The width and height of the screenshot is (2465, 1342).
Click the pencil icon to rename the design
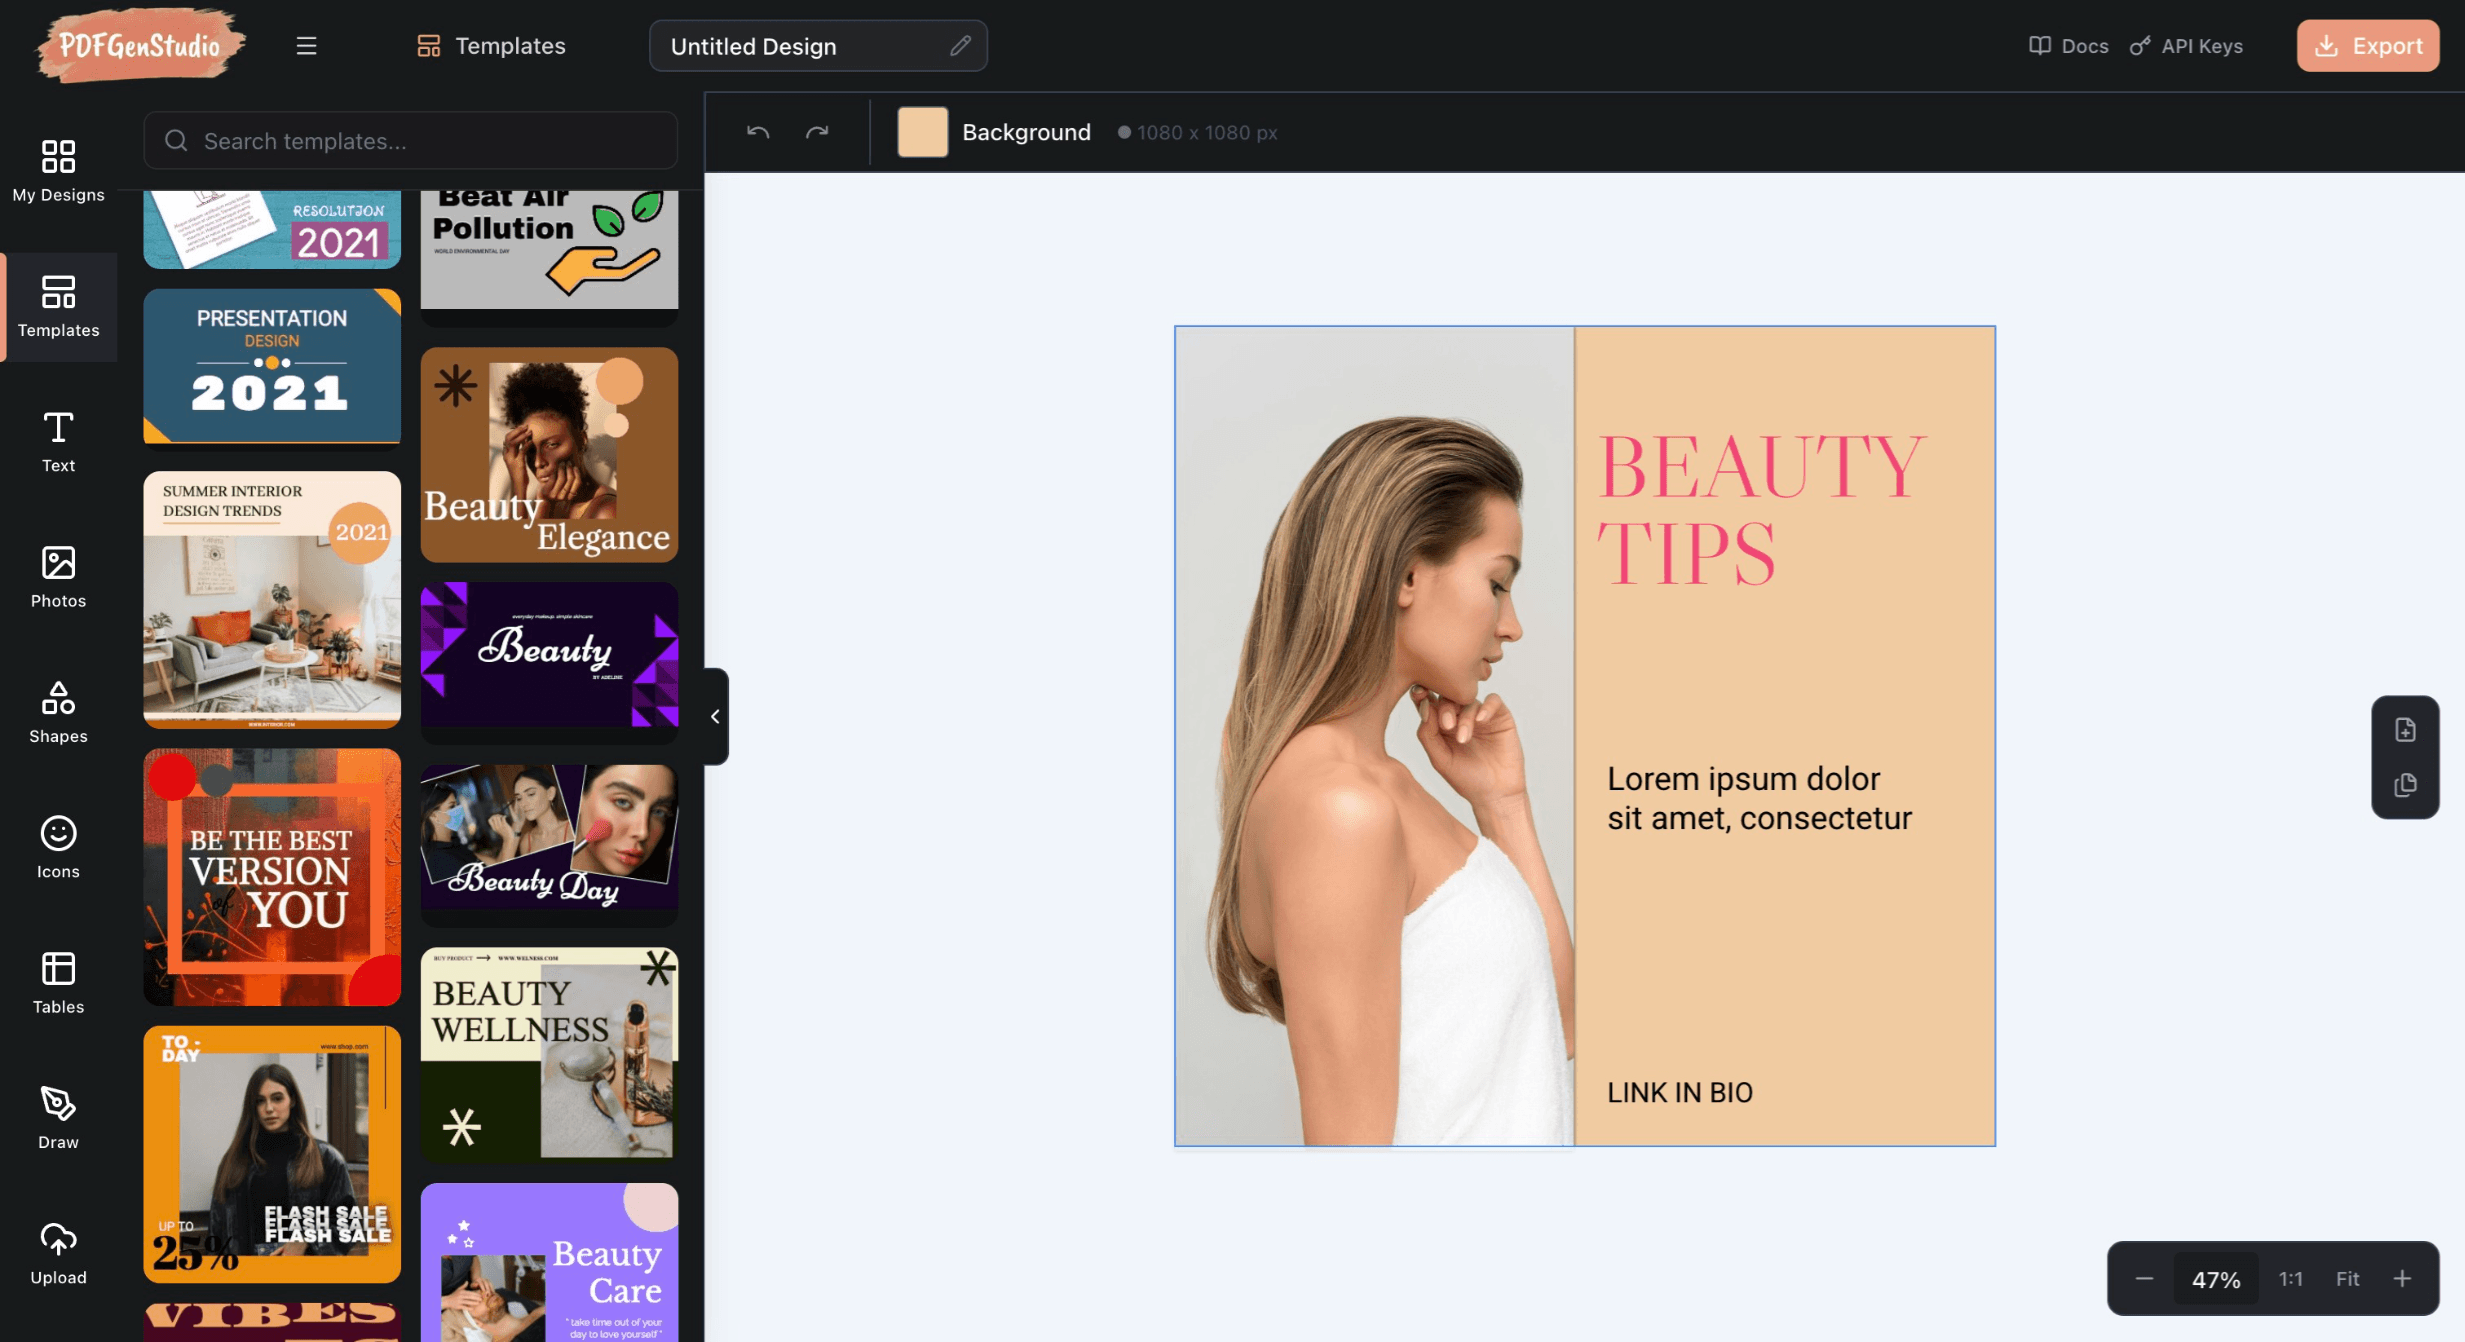(x=959, y=45)
